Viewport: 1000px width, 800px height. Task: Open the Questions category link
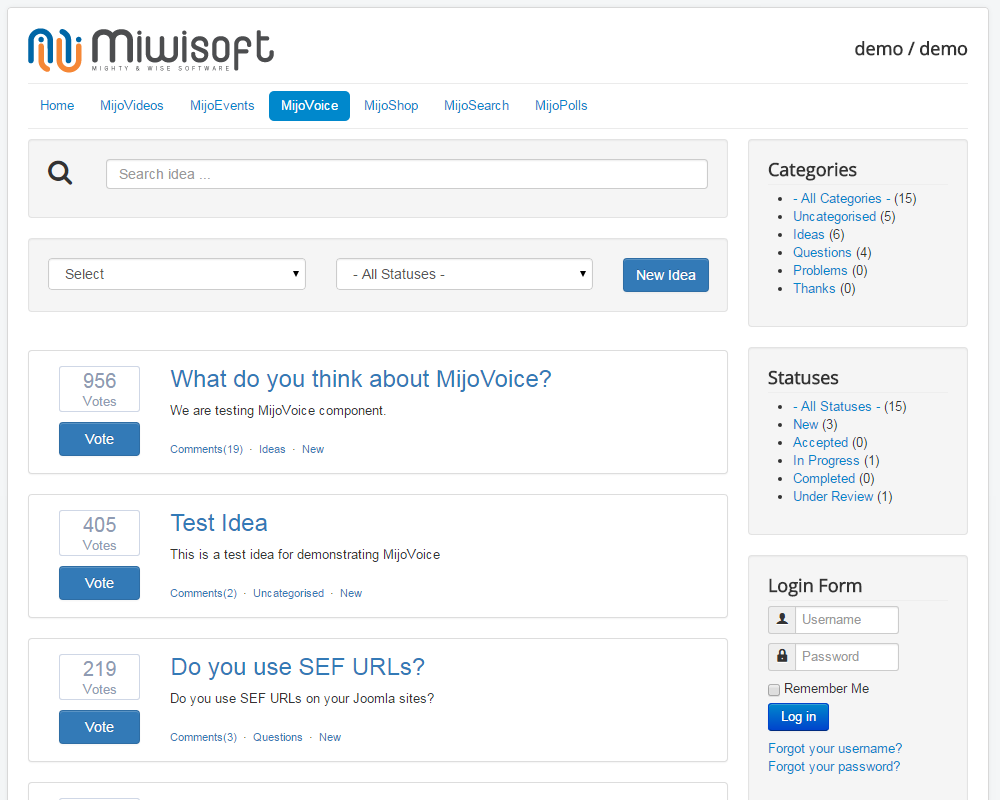point(822,252)
